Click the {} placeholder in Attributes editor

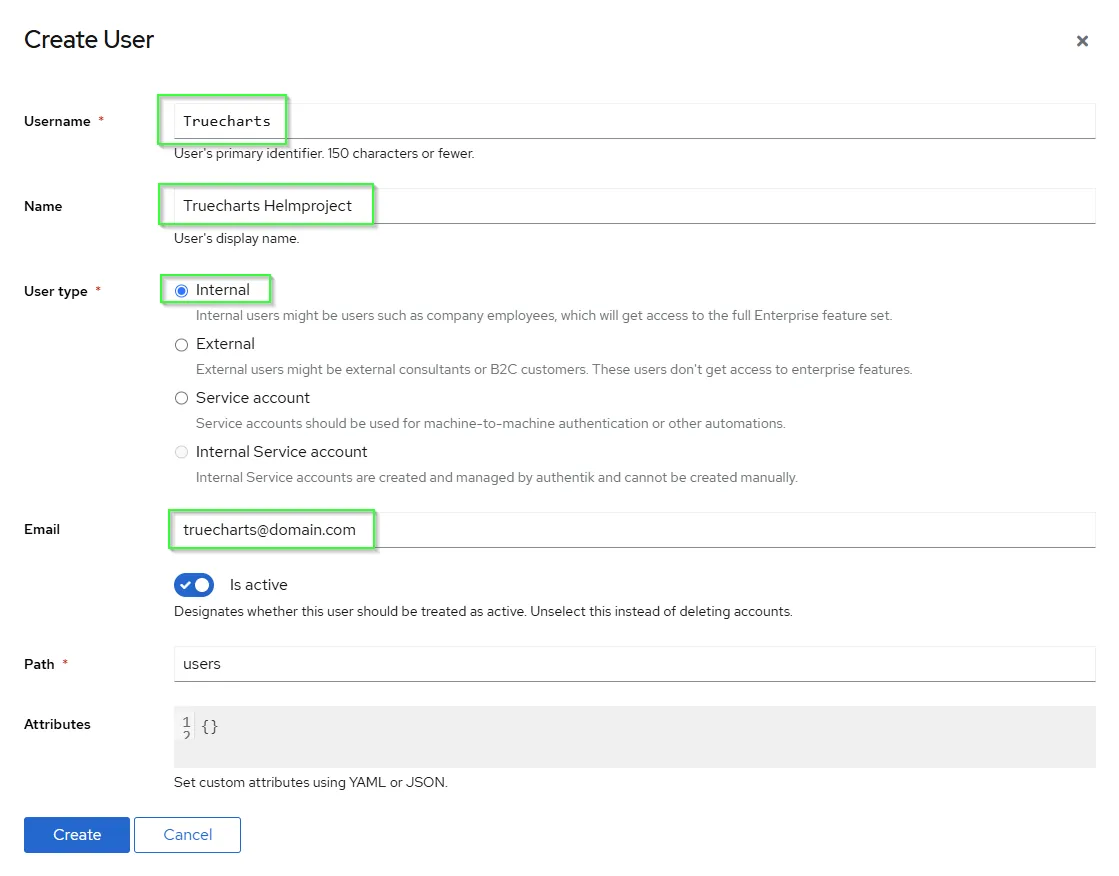[209, 725]
